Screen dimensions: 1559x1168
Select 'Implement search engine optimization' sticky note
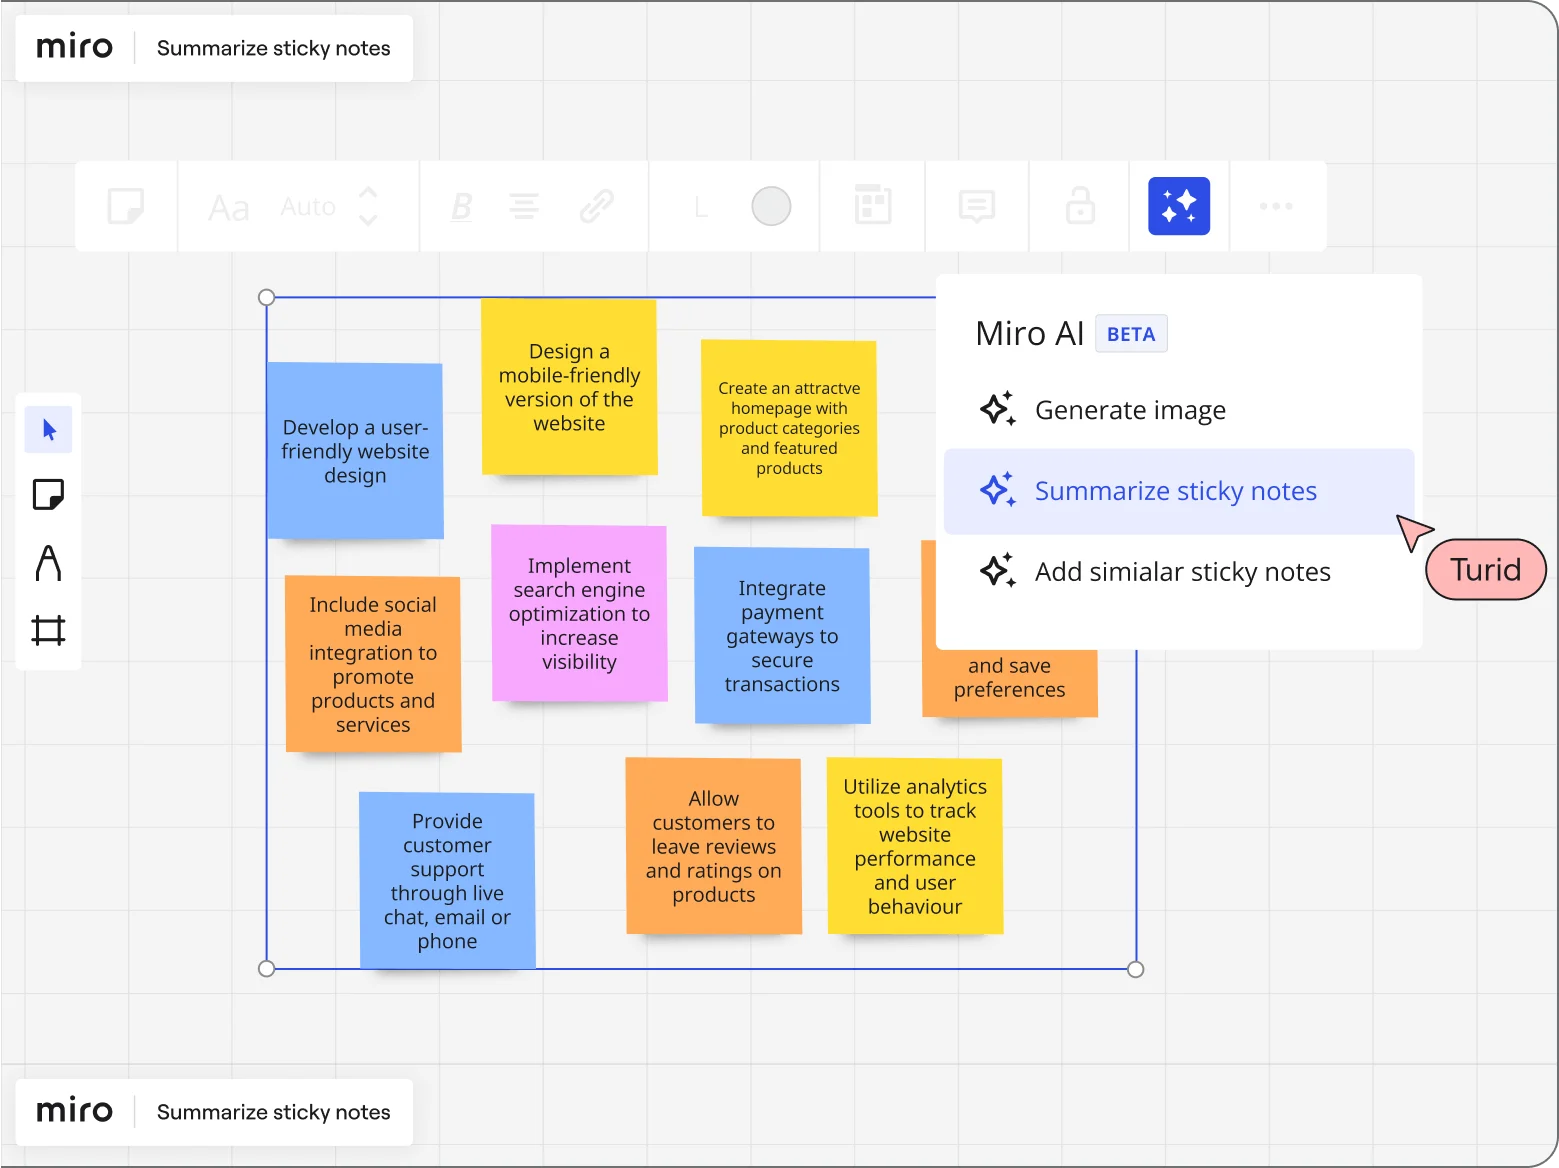tap(579, 613)
